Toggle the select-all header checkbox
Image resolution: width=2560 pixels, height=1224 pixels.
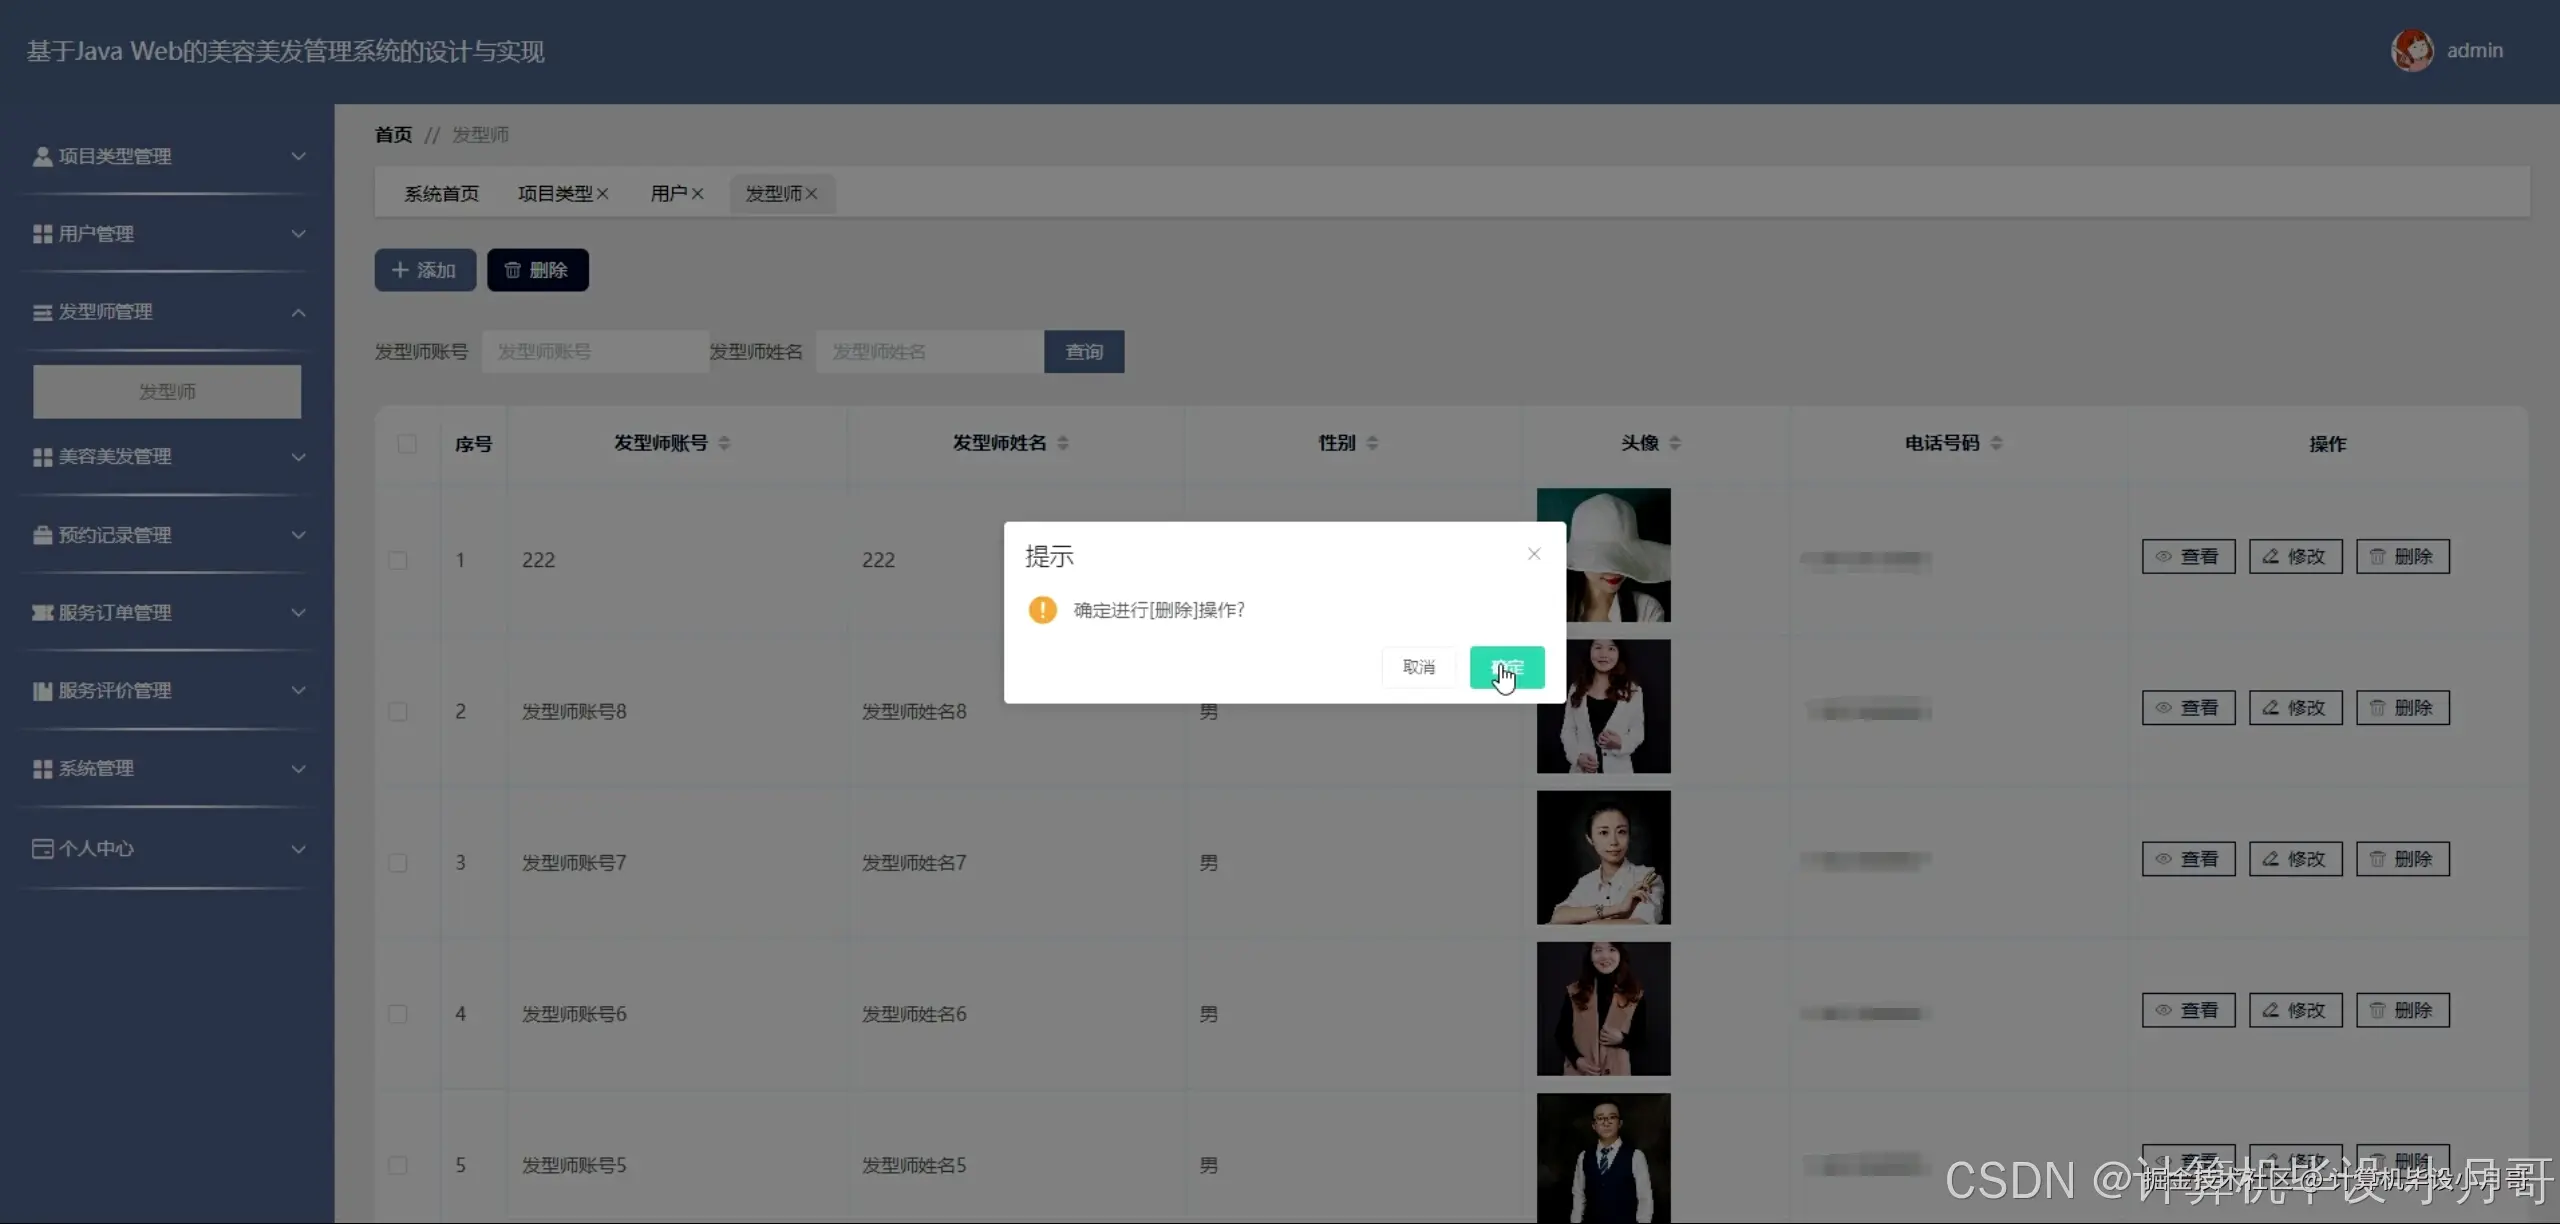click(407, 443)
